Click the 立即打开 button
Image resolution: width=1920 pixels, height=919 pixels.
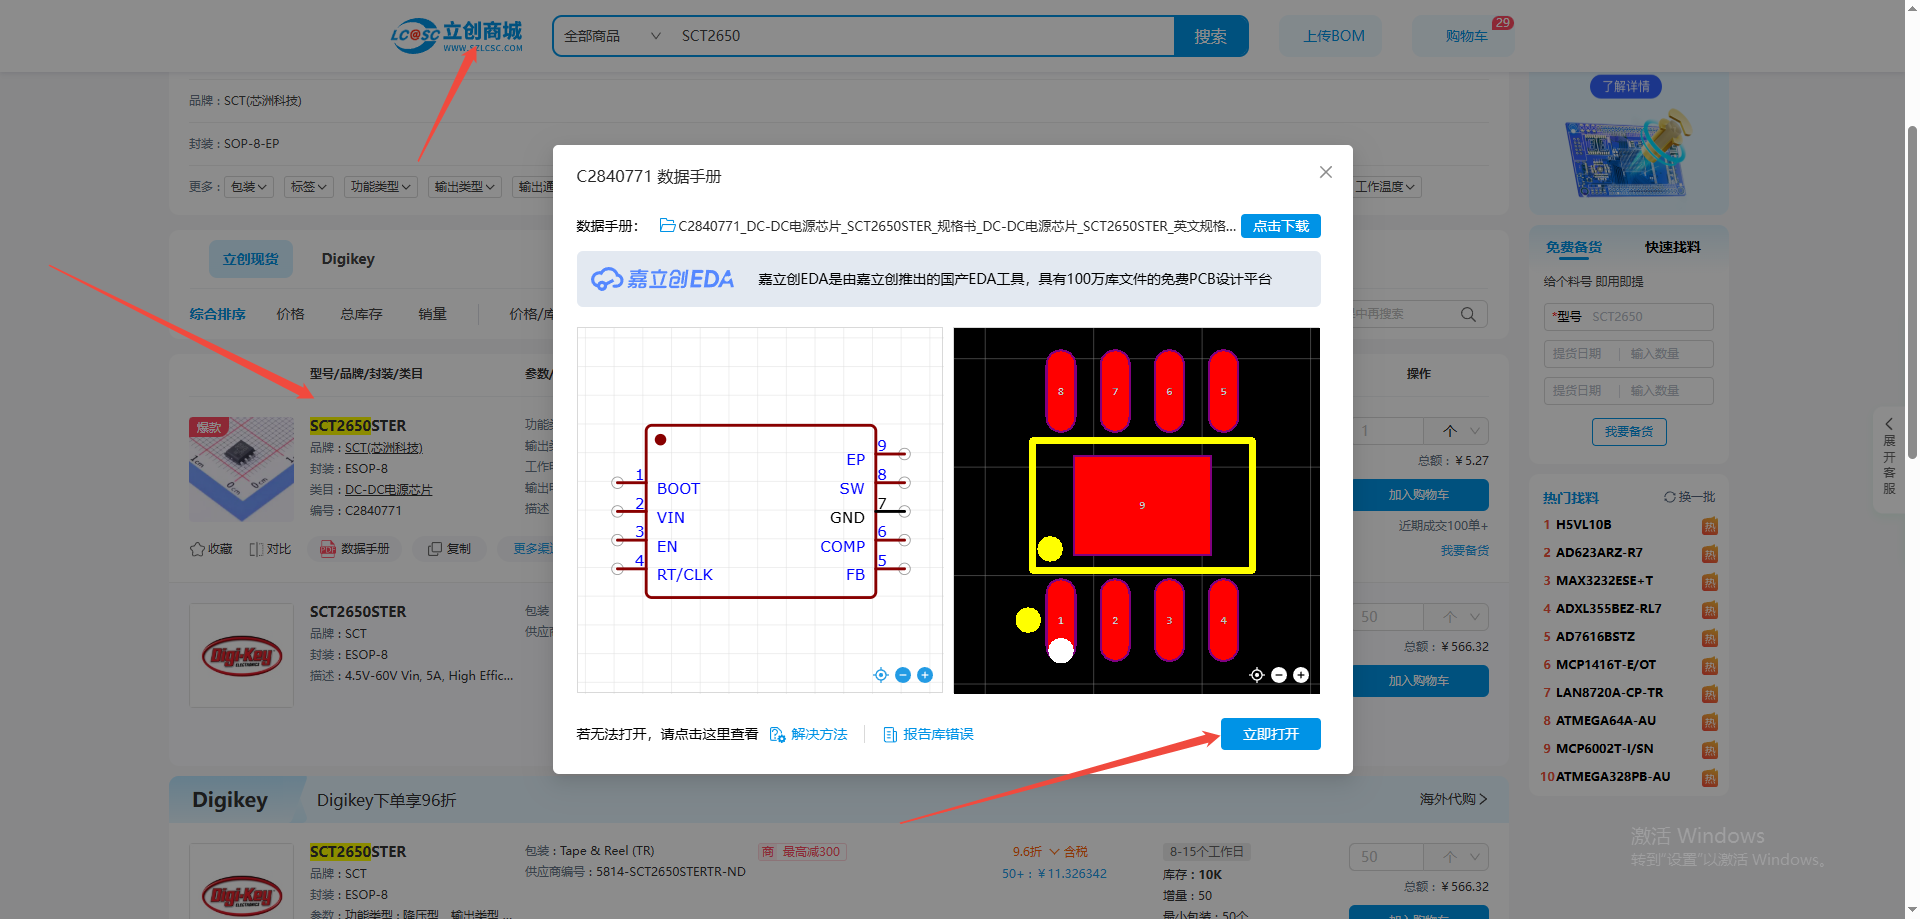click(1270, 734)
